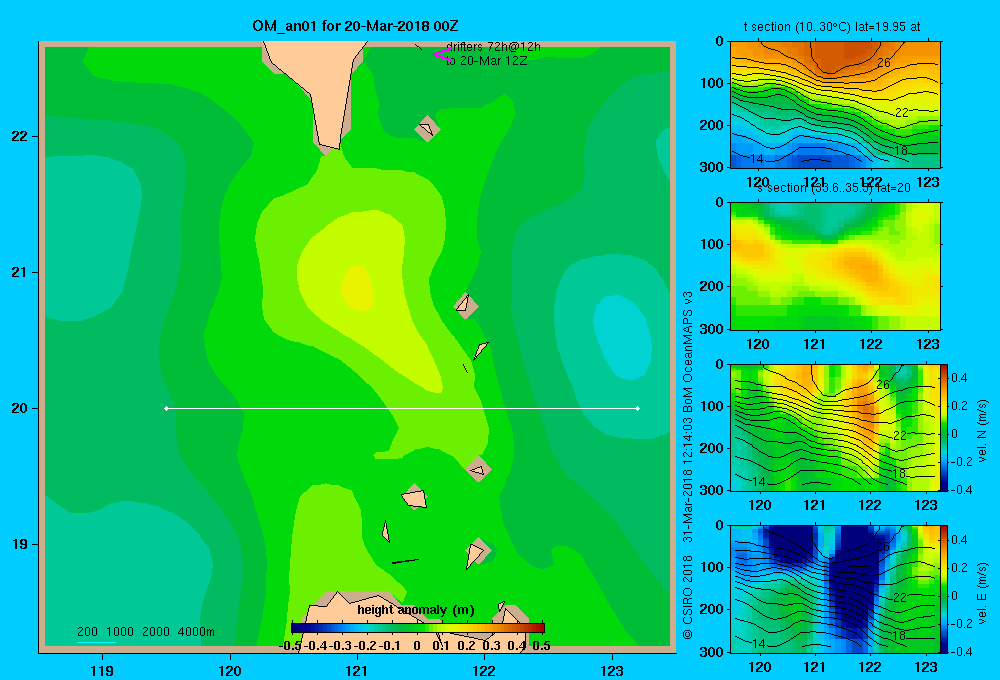This screenshot has width=1000, height=680.
Task: Click the left endpoint of the white section line
Action: coord(166,408)
